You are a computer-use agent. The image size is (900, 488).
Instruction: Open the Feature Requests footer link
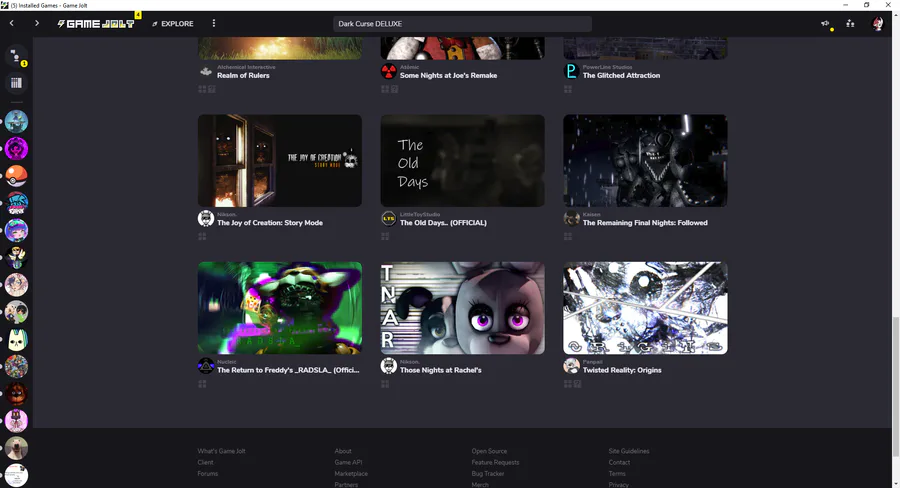click(495, 462)
